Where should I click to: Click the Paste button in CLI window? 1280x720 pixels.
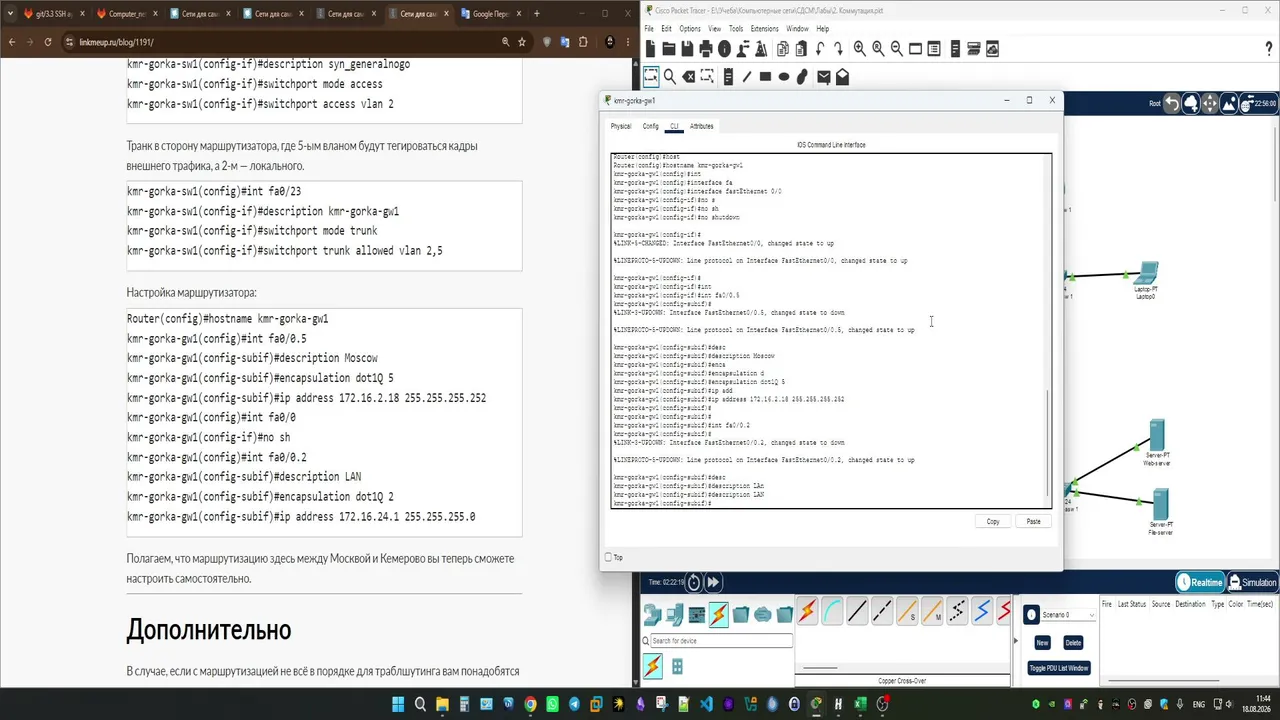(1033, 521)
